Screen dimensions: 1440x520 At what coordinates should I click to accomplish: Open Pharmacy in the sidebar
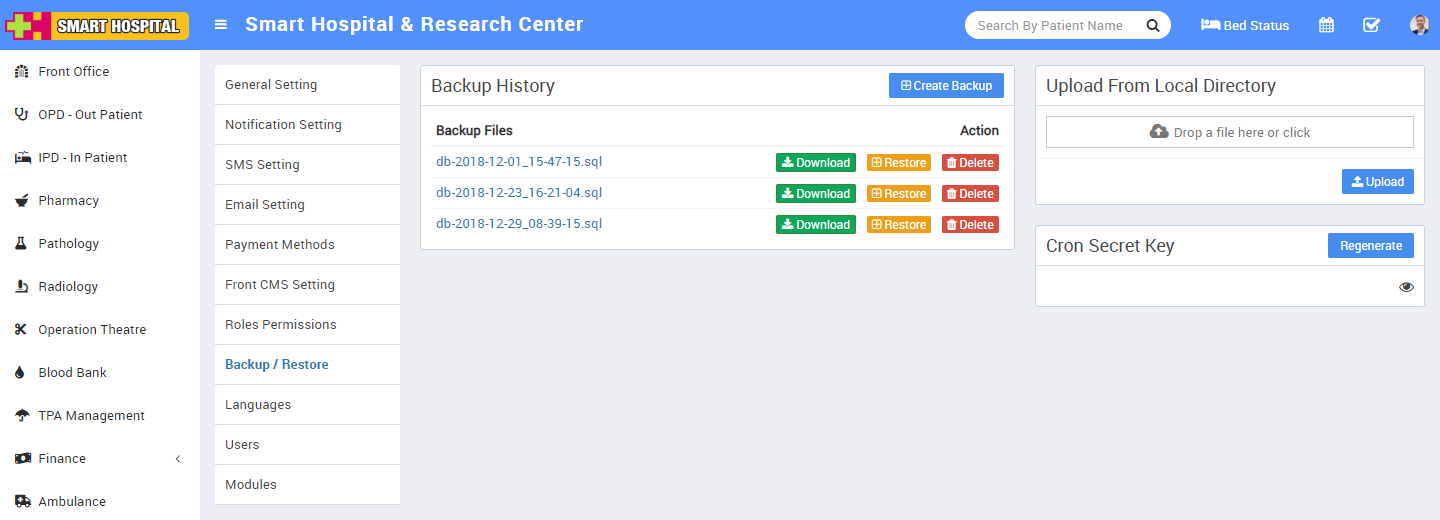(68, 201)
